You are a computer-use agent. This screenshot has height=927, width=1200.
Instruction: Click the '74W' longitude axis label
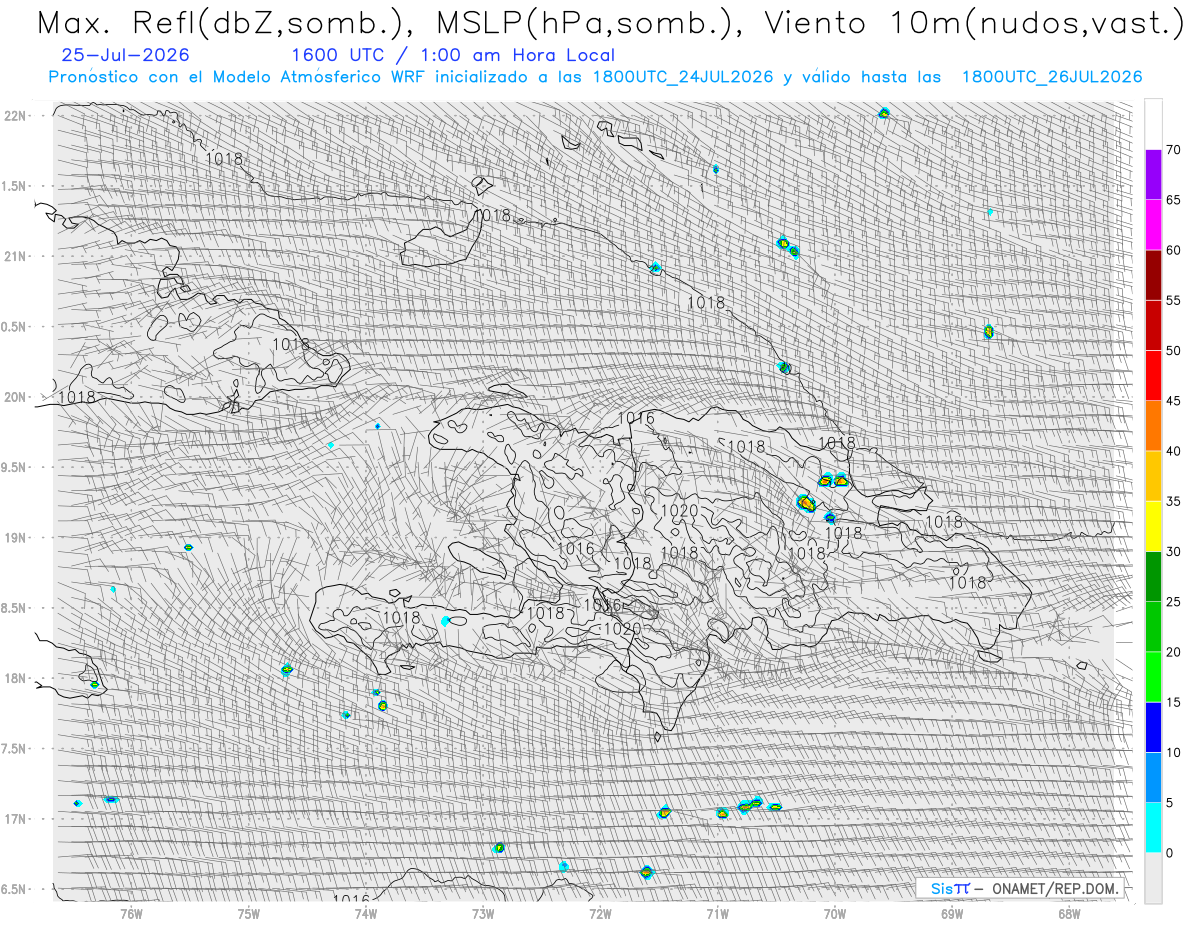coord(366,912)
